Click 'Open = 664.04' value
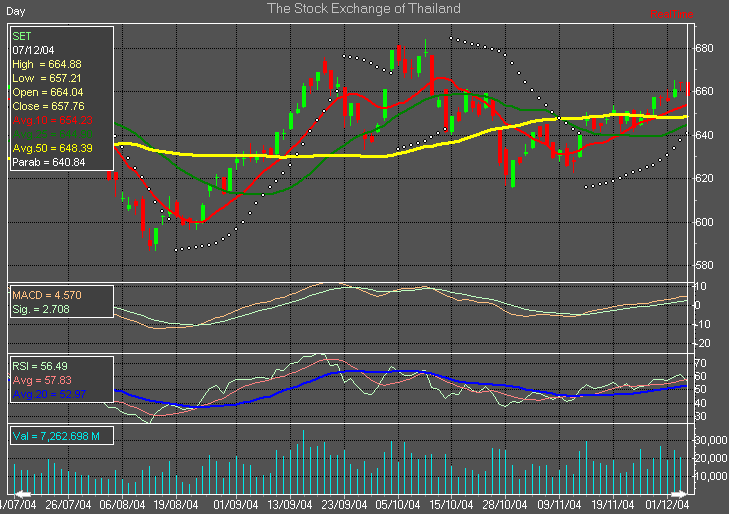Viewport: 729px width, 514px height. coord(48,92)
